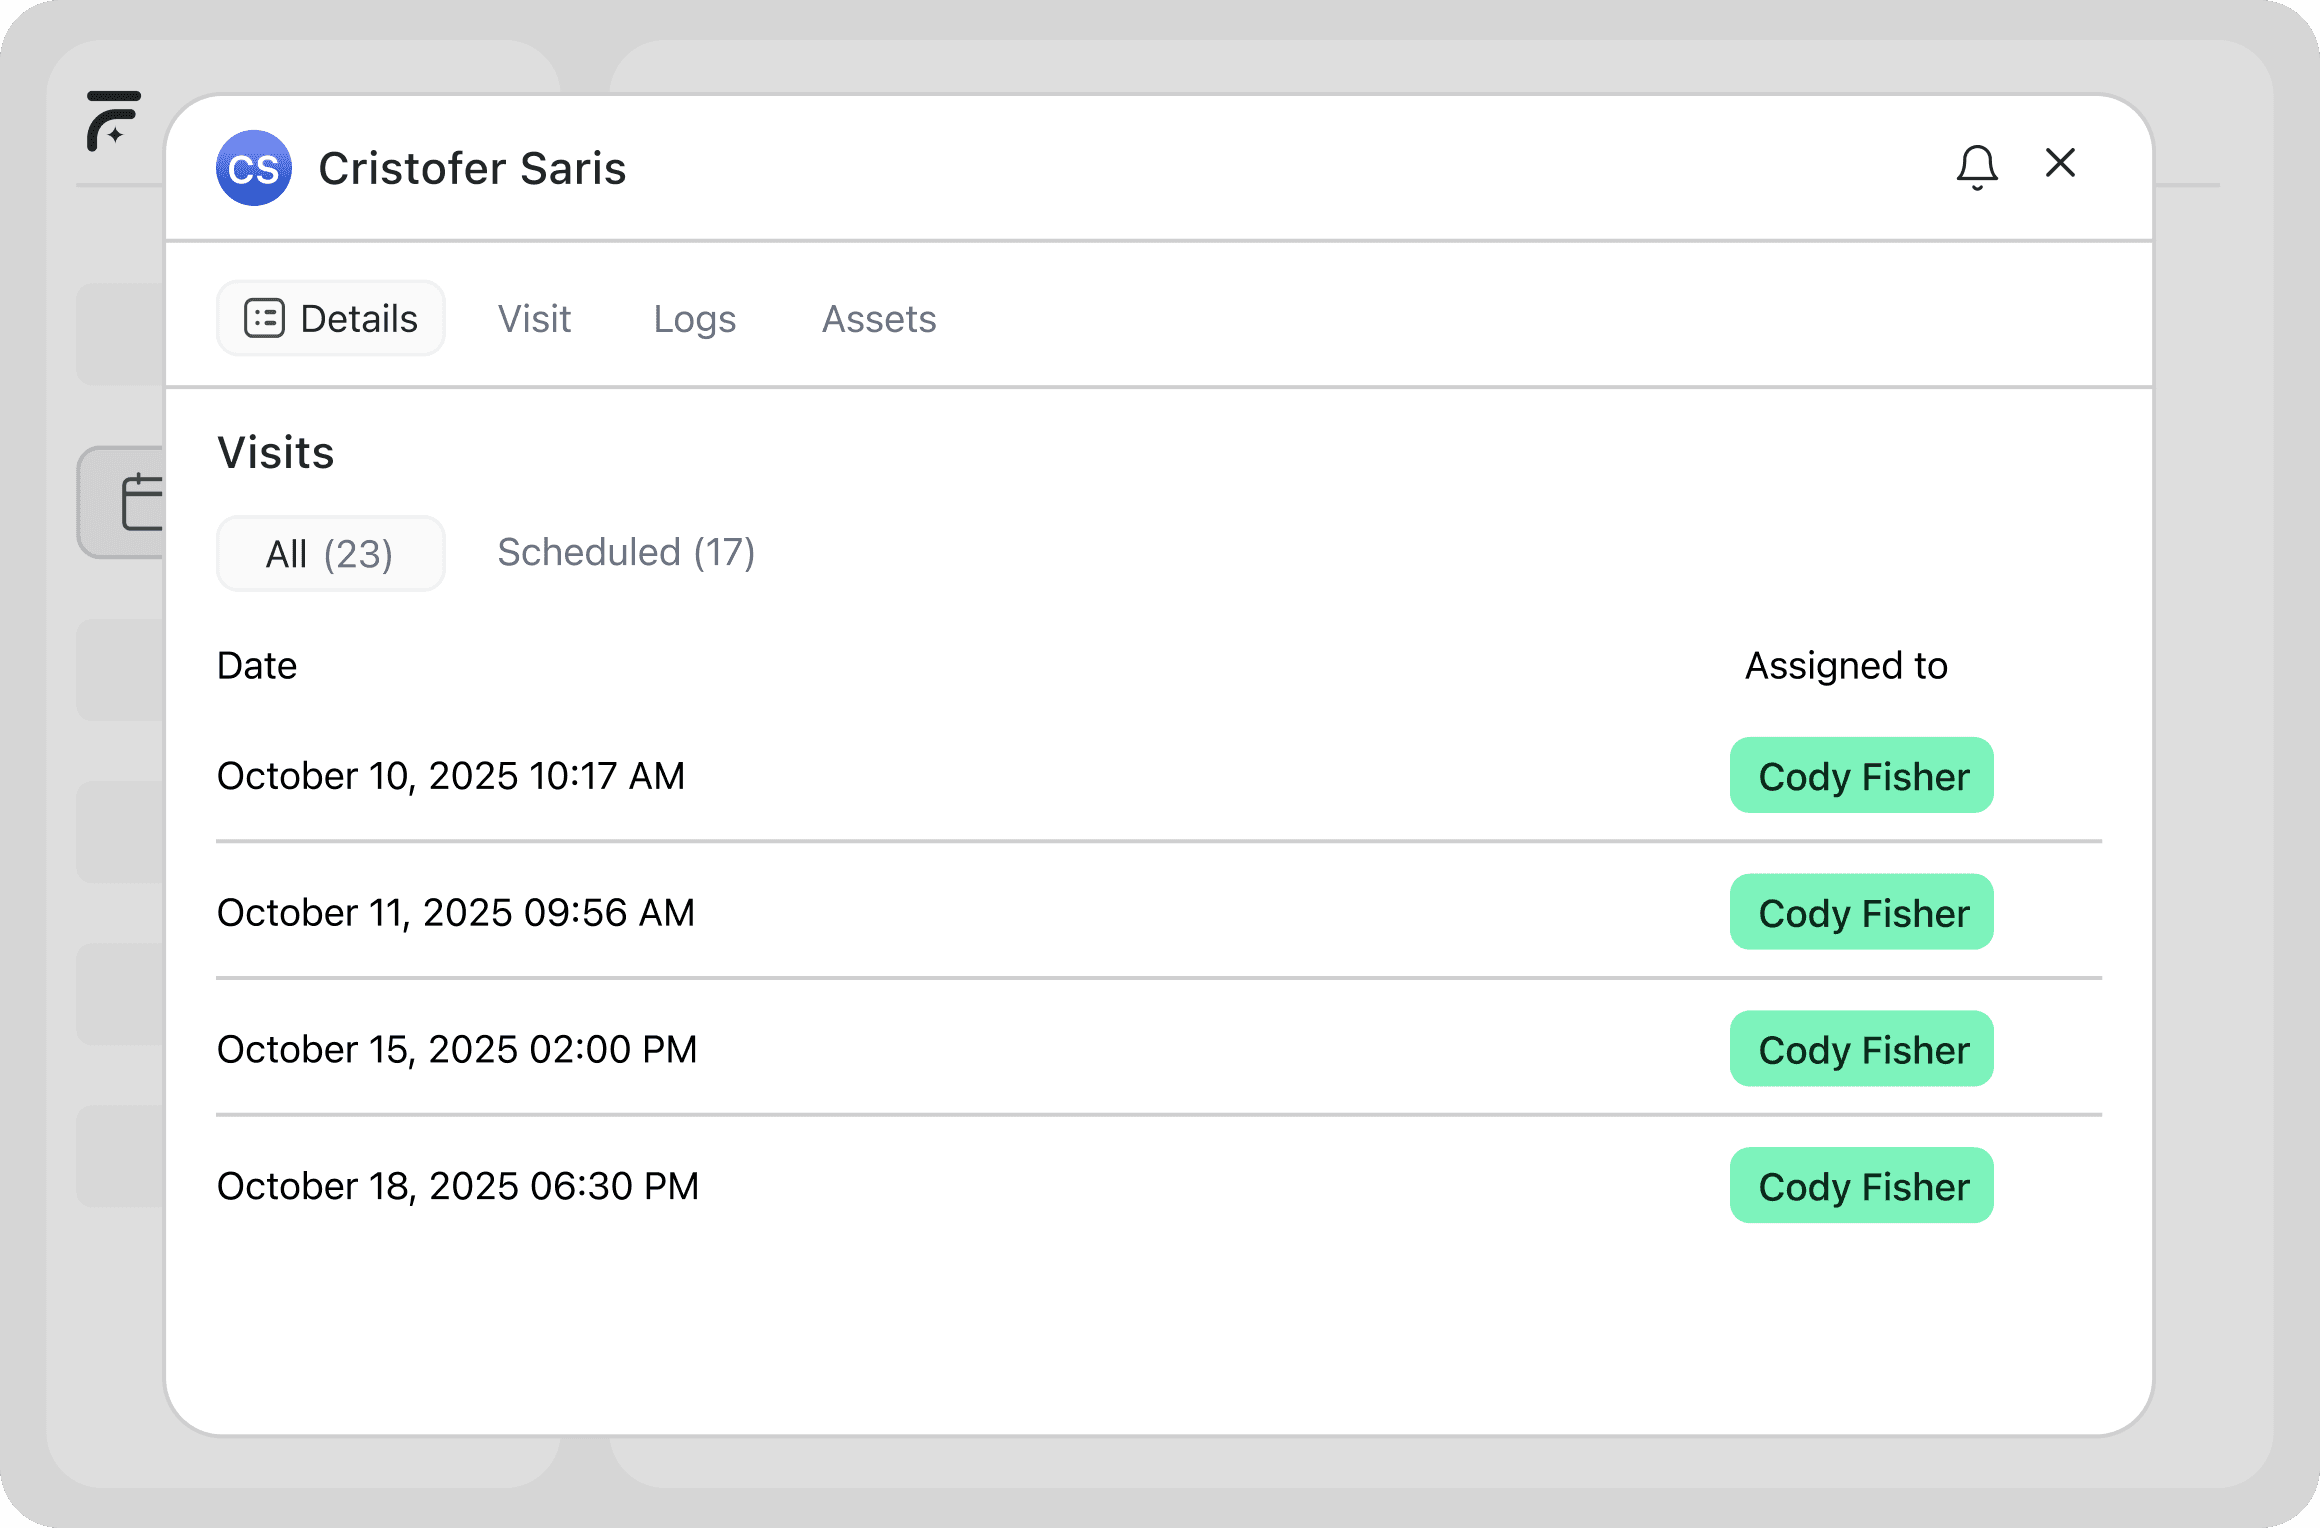This screenshot has width=2320, height=1528.
Task: Click the Details tab list icon
Action: click(265, 319)
